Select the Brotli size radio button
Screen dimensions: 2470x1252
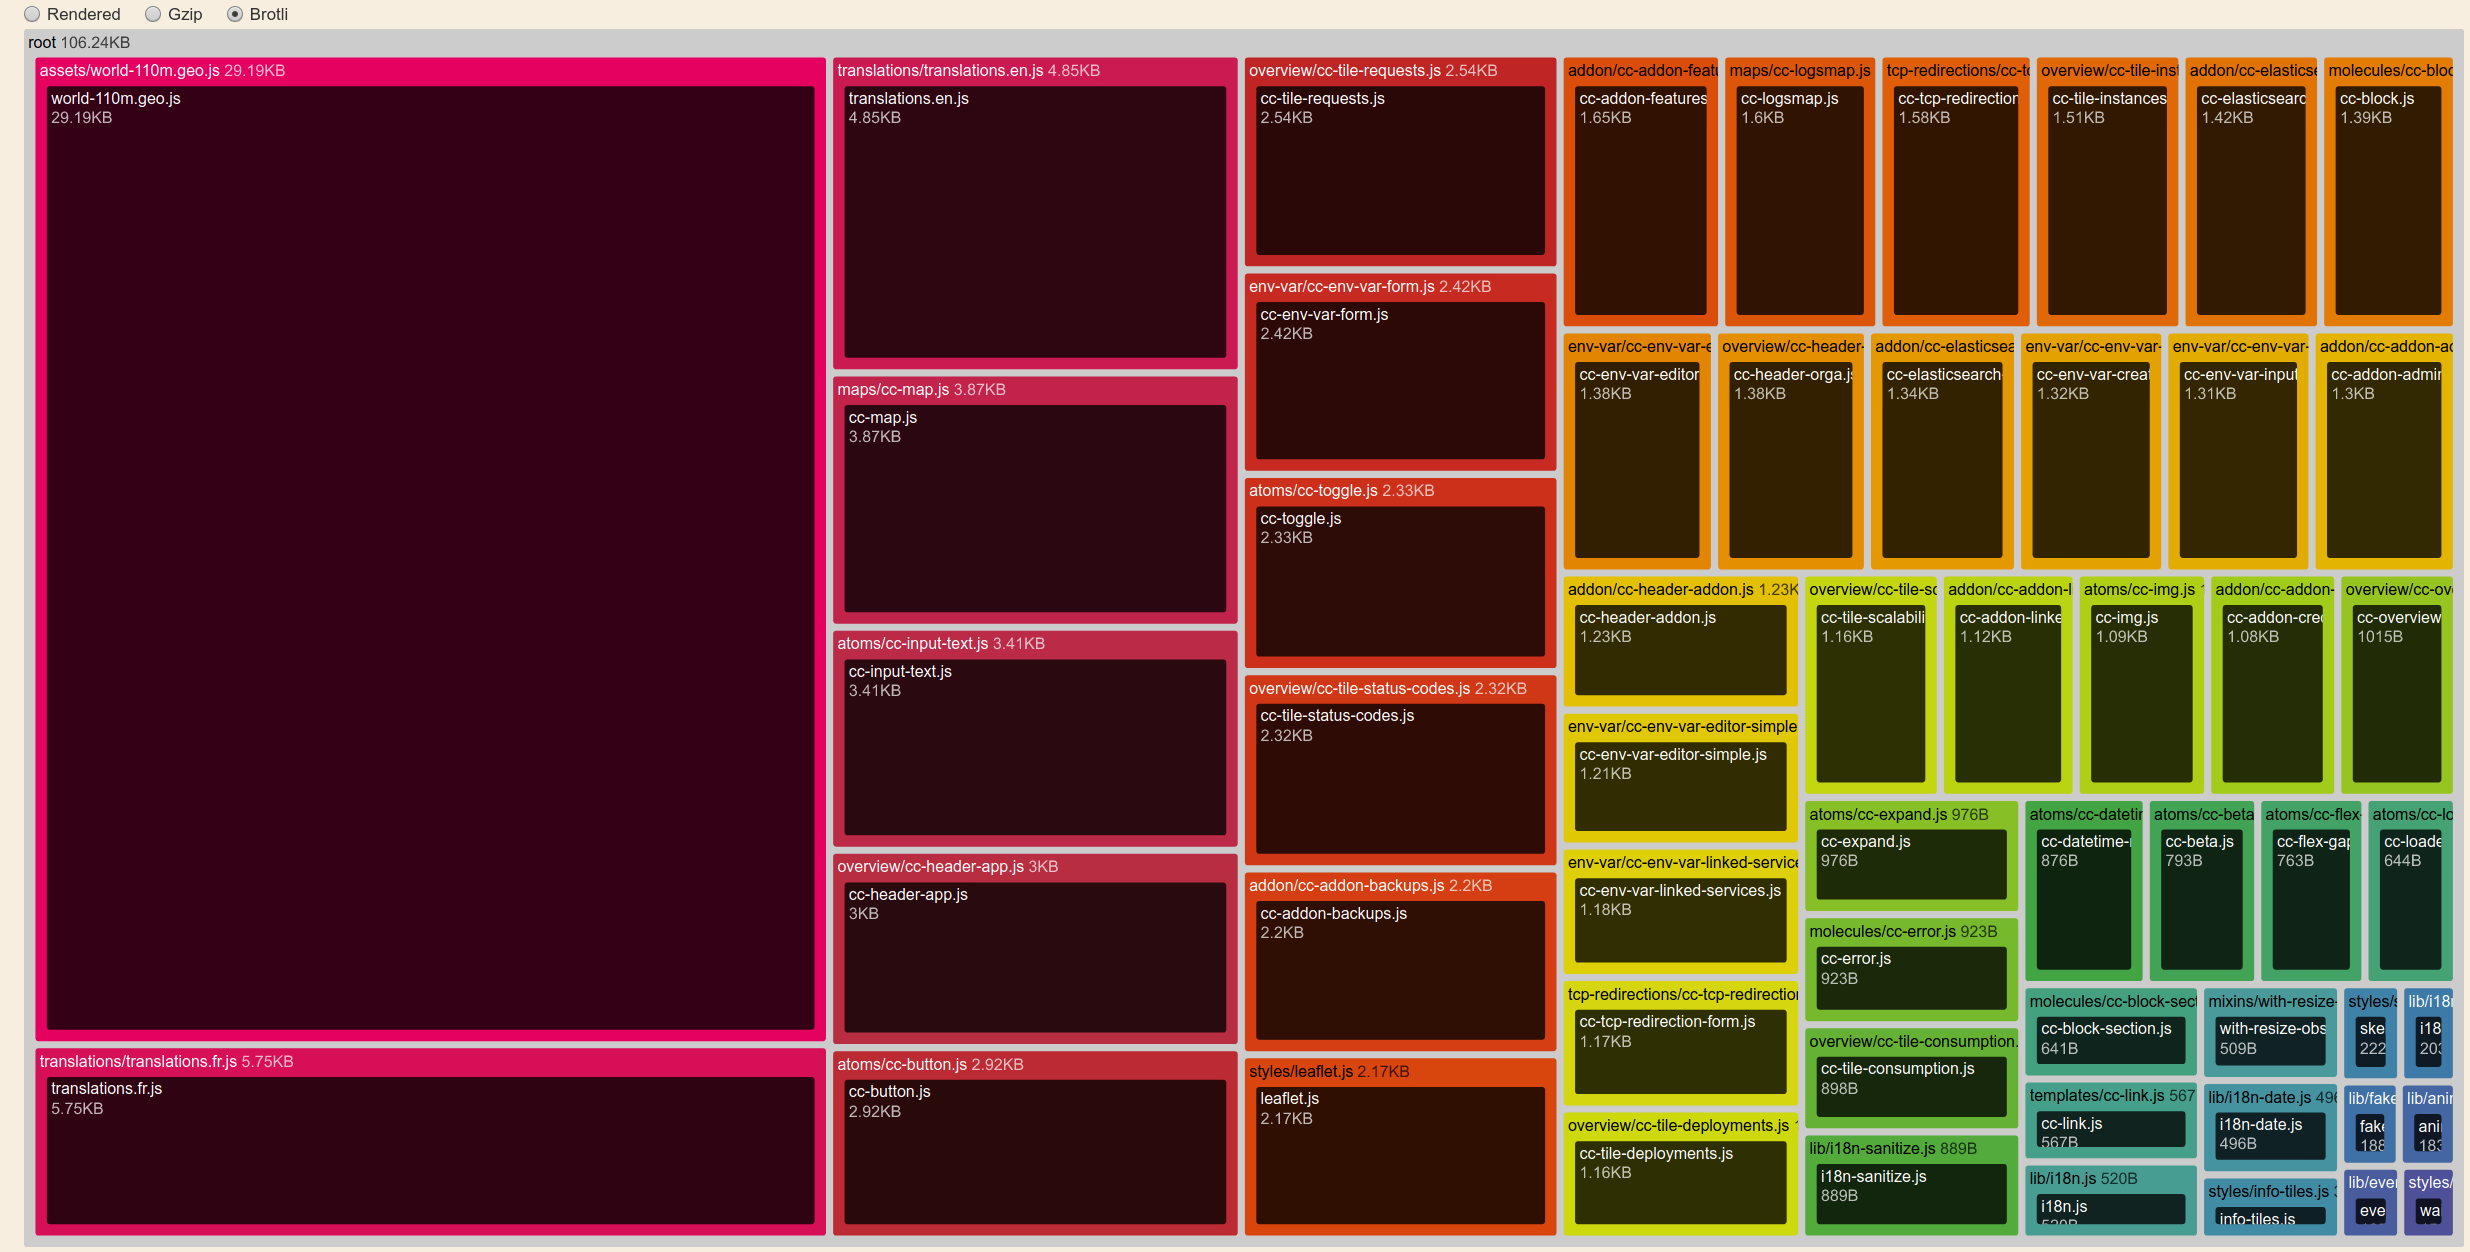pyautogui.click(x=235, y=14)
